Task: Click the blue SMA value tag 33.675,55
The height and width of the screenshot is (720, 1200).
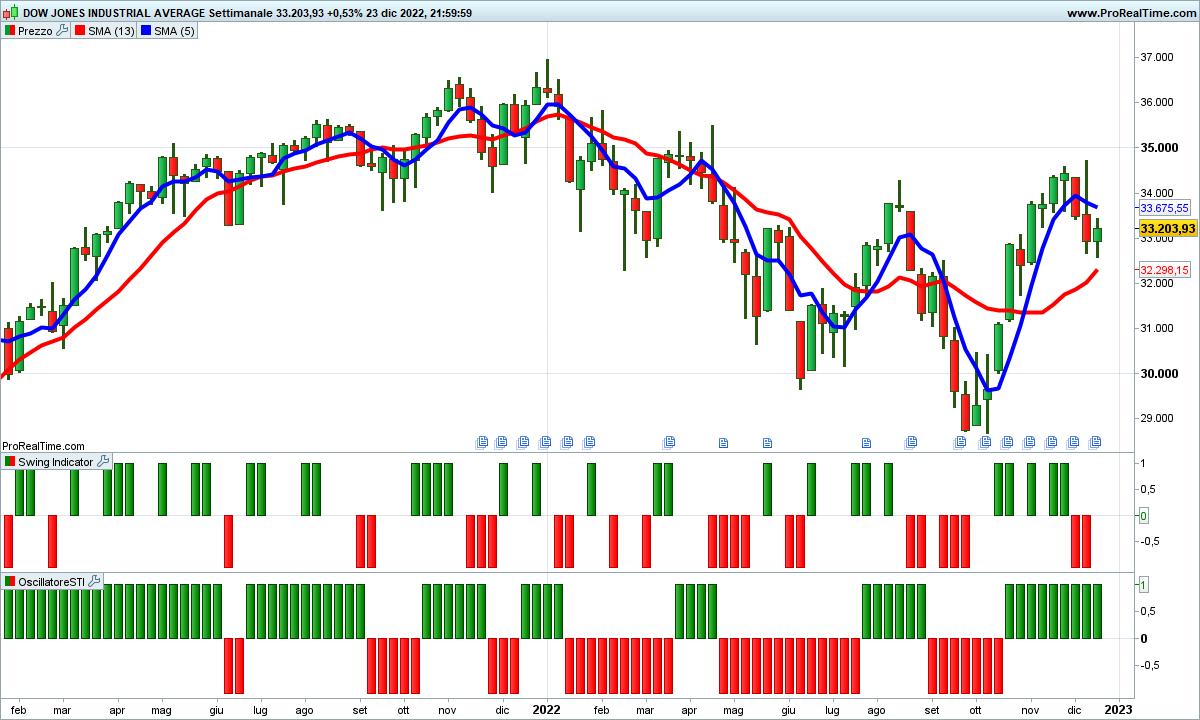Action: [x=1165, y=208]
